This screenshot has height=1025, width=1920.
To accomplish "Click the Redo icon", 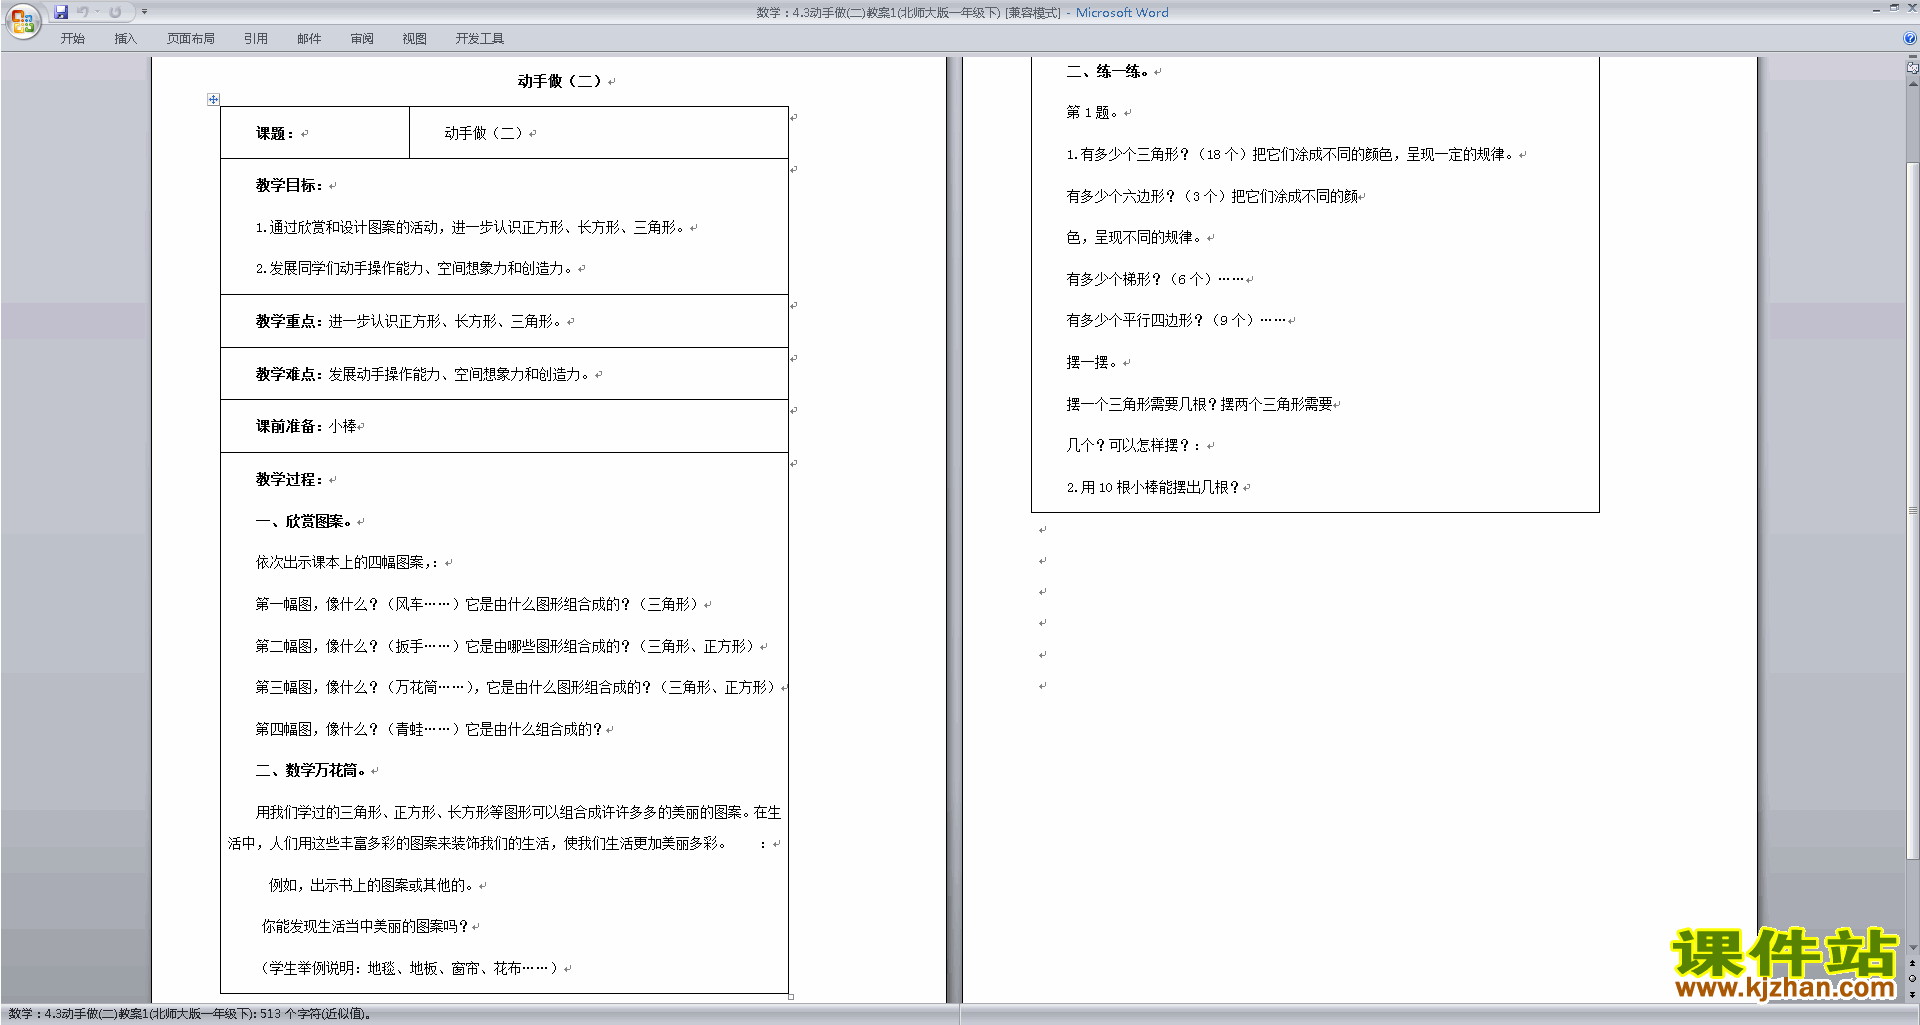I will pos(115,12).
